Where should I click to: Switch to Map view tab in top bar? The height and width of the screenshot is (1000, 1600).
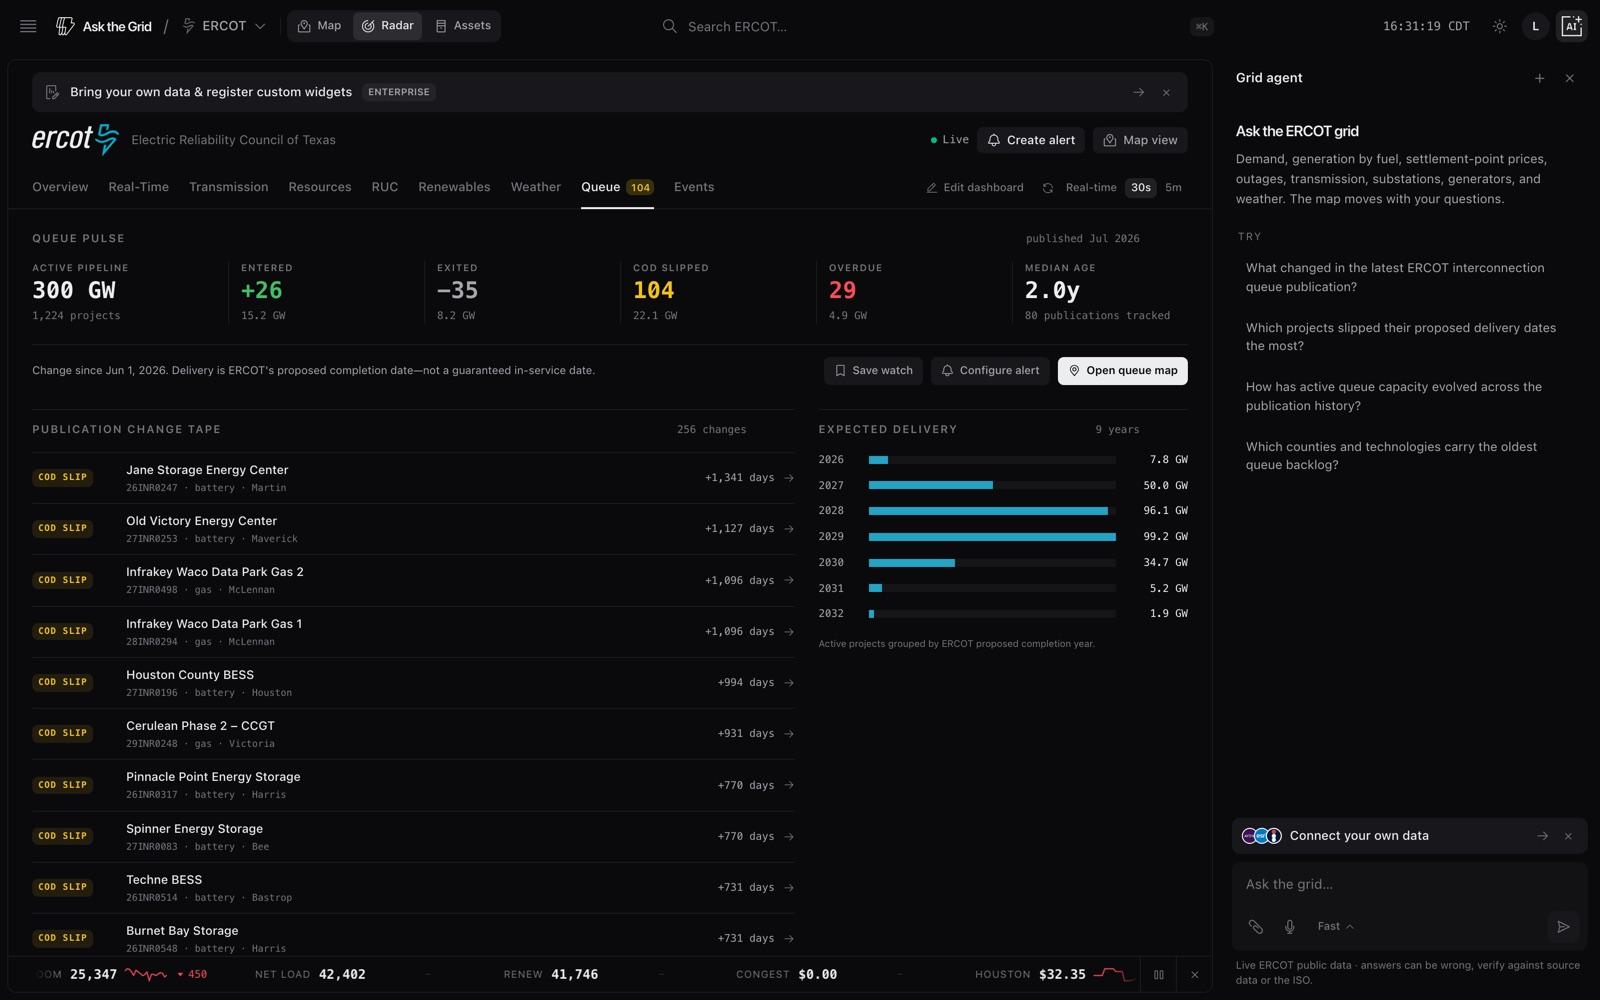pyautogui.click(x=320, y=26)
